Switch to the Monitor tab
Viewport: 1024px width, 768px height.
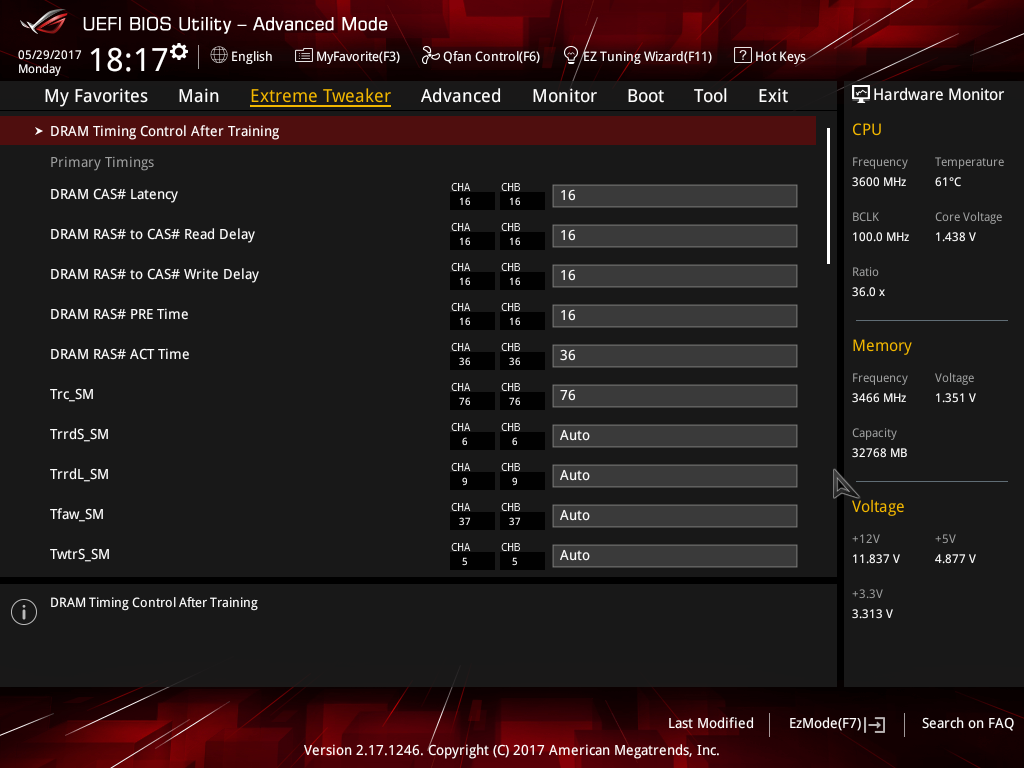[564, 96]
